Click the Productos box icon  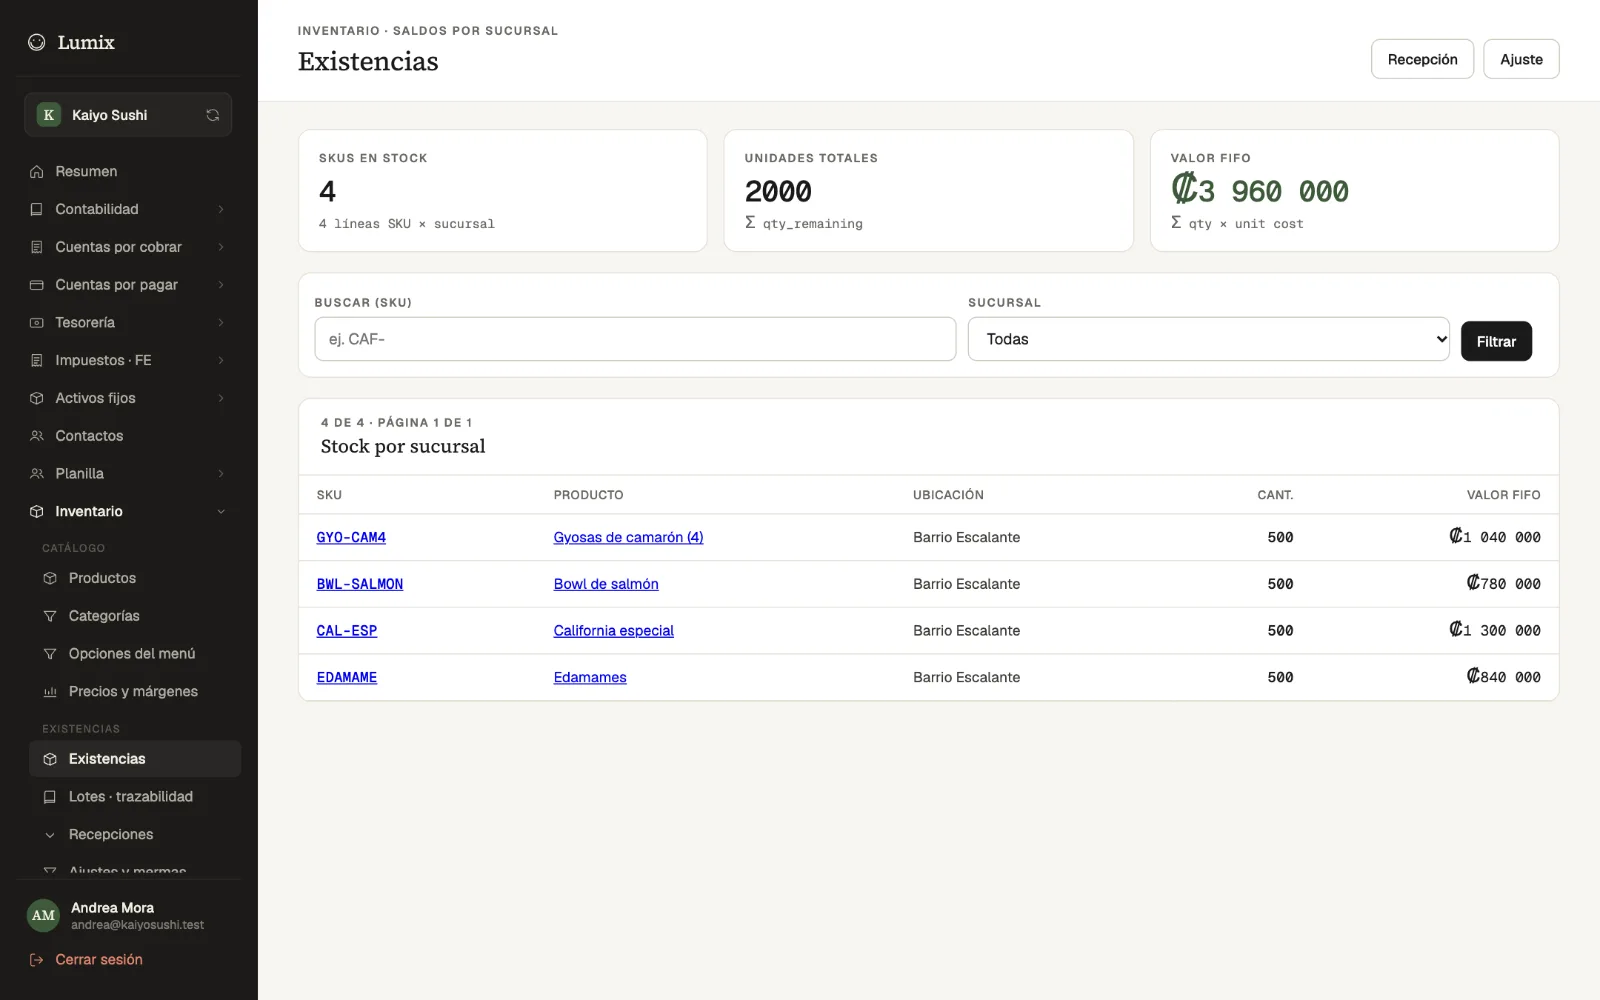(50, 578)
